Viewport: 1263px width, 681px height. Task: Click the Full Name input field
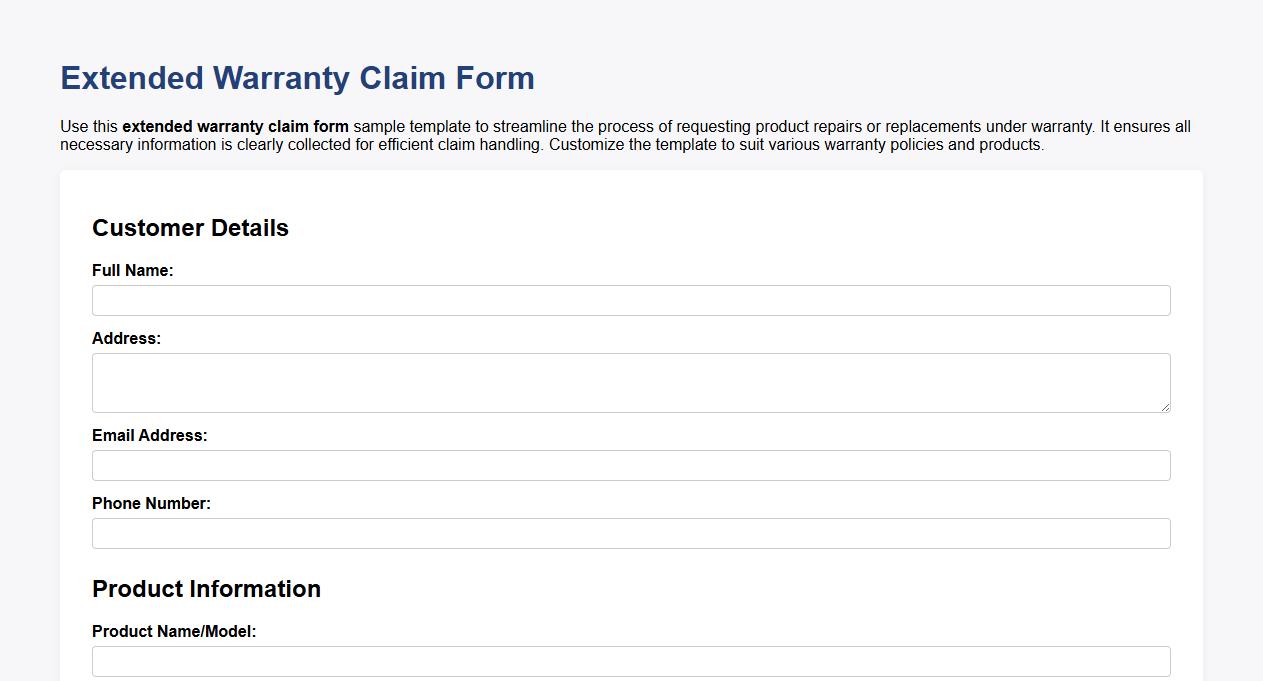click(x=630, y=300)
